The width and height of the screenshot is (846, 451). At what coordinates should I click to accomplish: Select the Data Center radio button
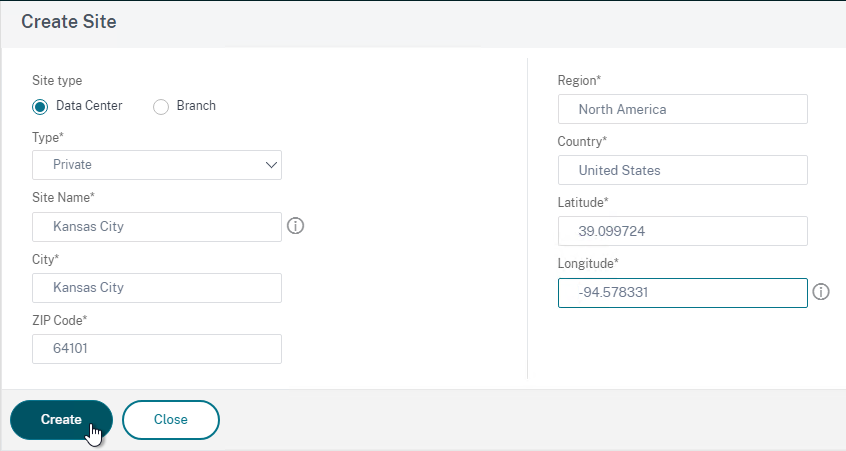40,106
